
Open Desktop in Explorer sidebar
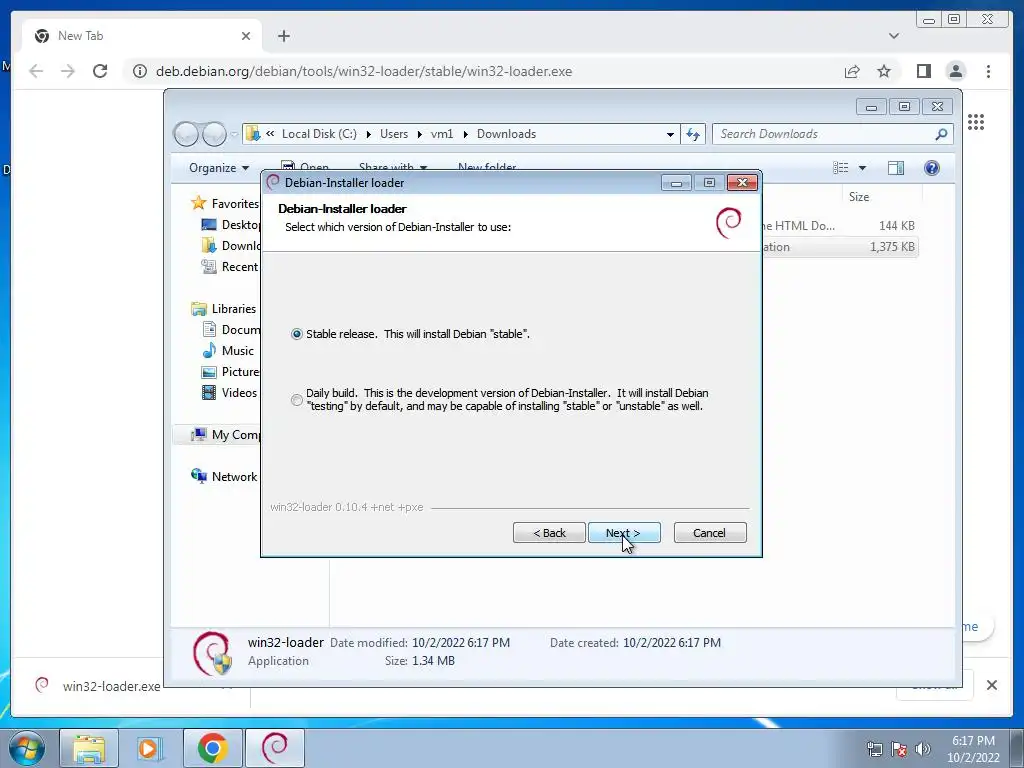click(x=231, y=225)
